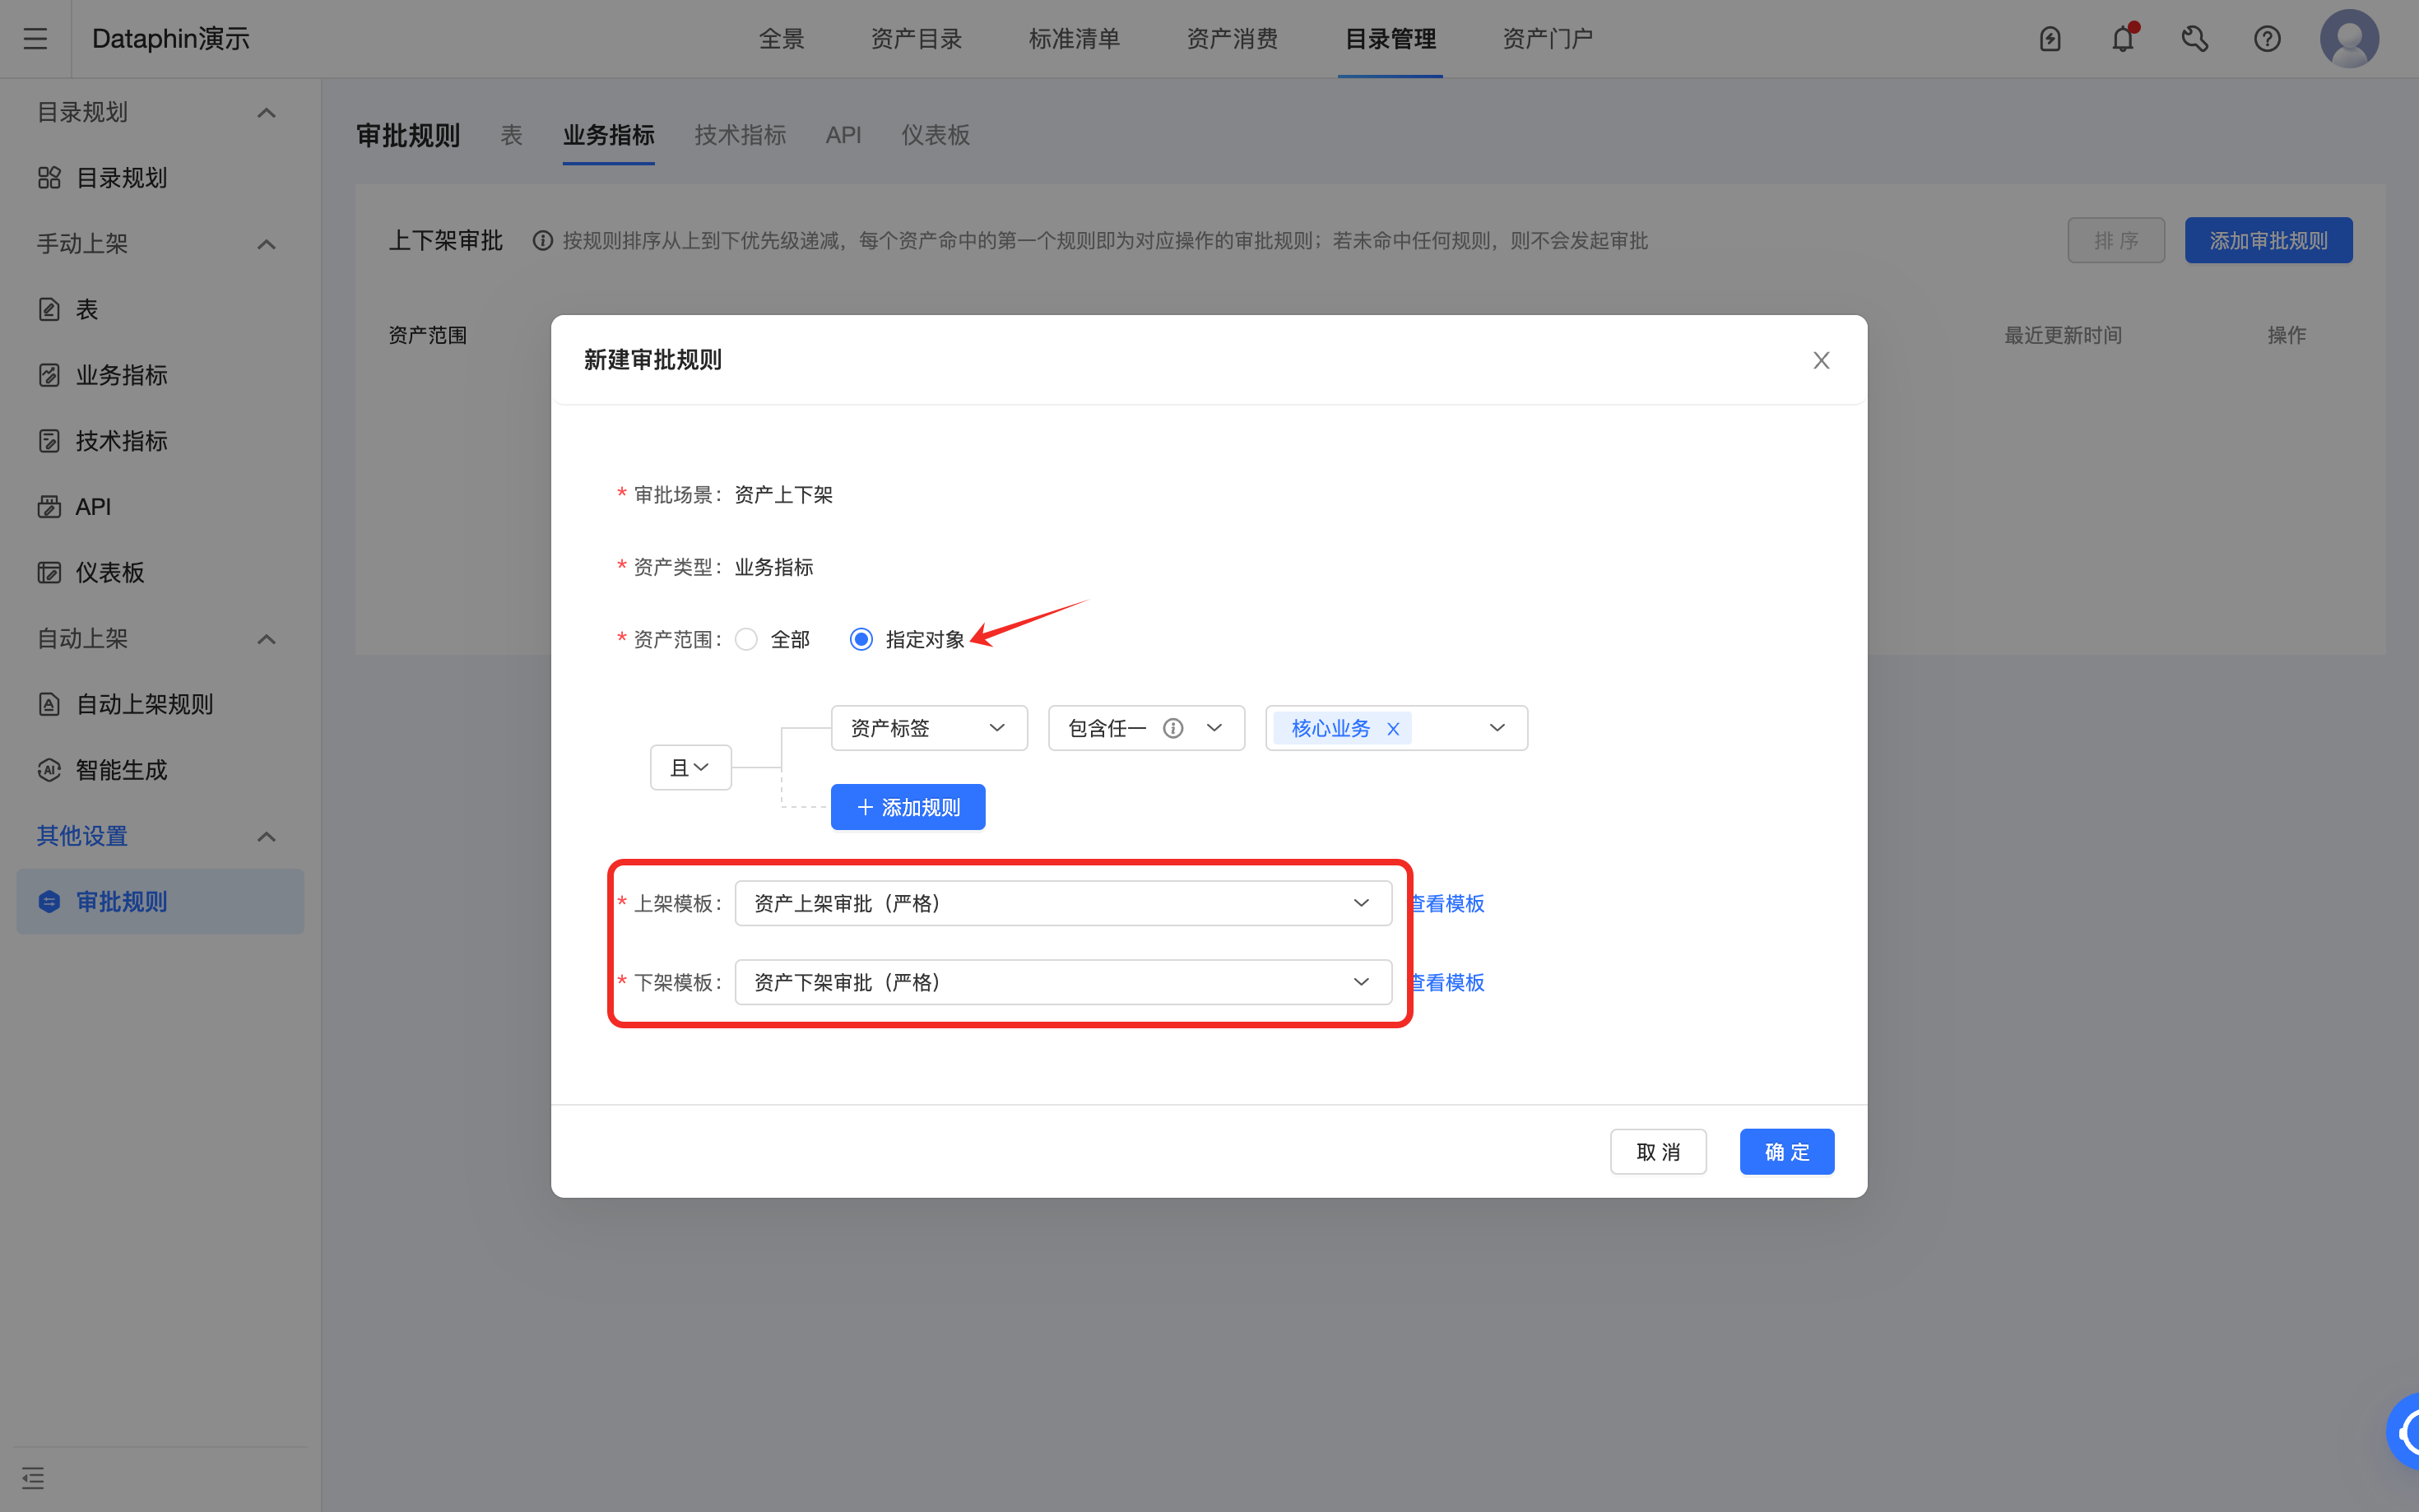Open 智能生成 with the AI icon
Screen dimensions: 2419x1512
tap(120, 770)
